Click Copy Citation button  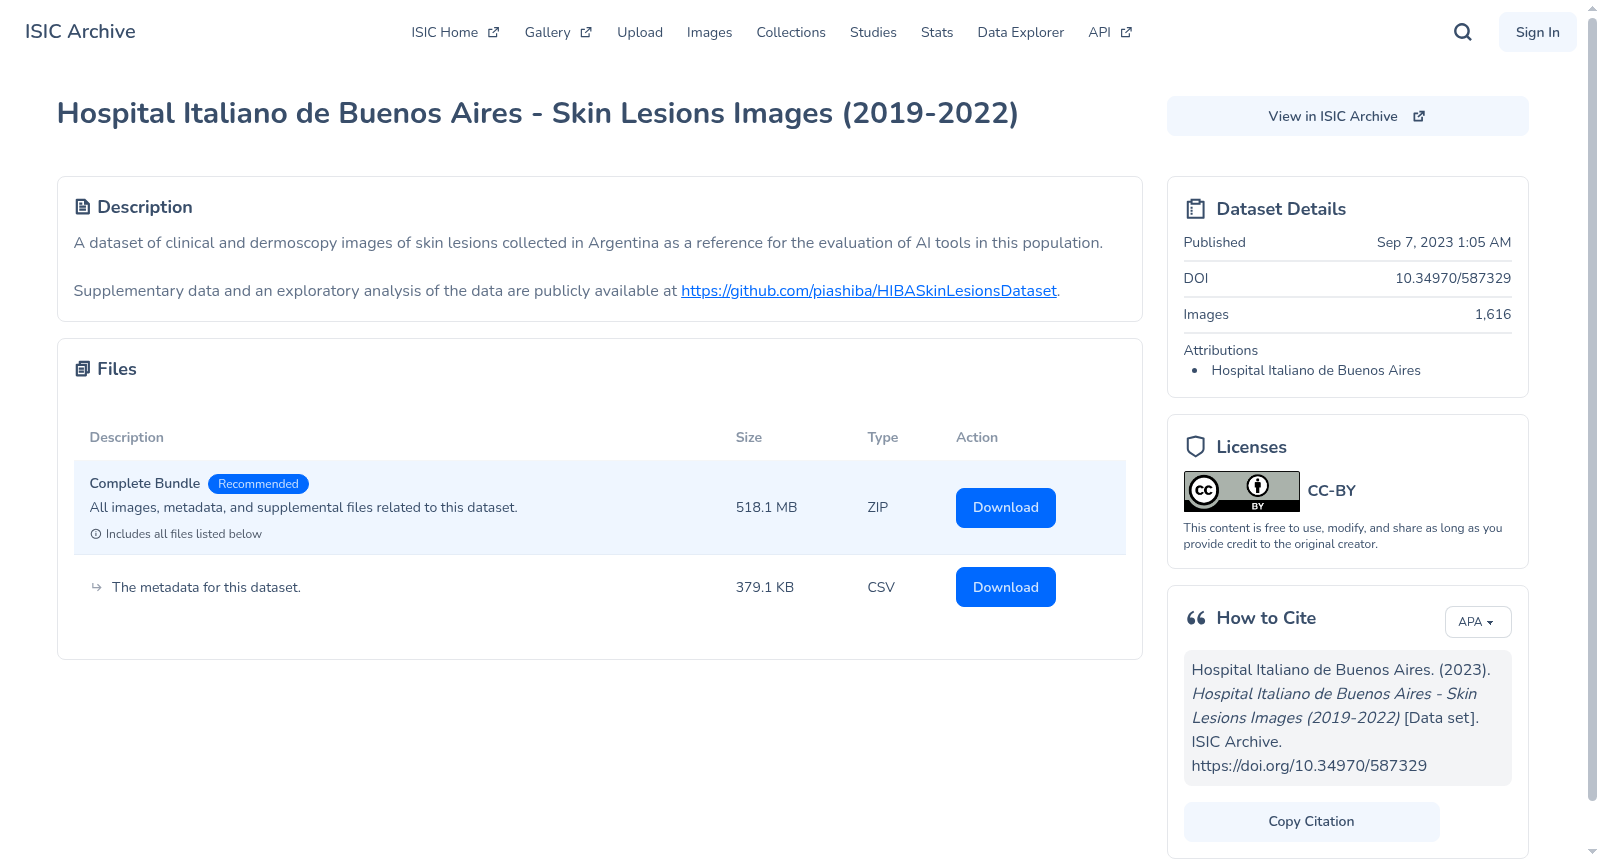[x=1312, y=822]
